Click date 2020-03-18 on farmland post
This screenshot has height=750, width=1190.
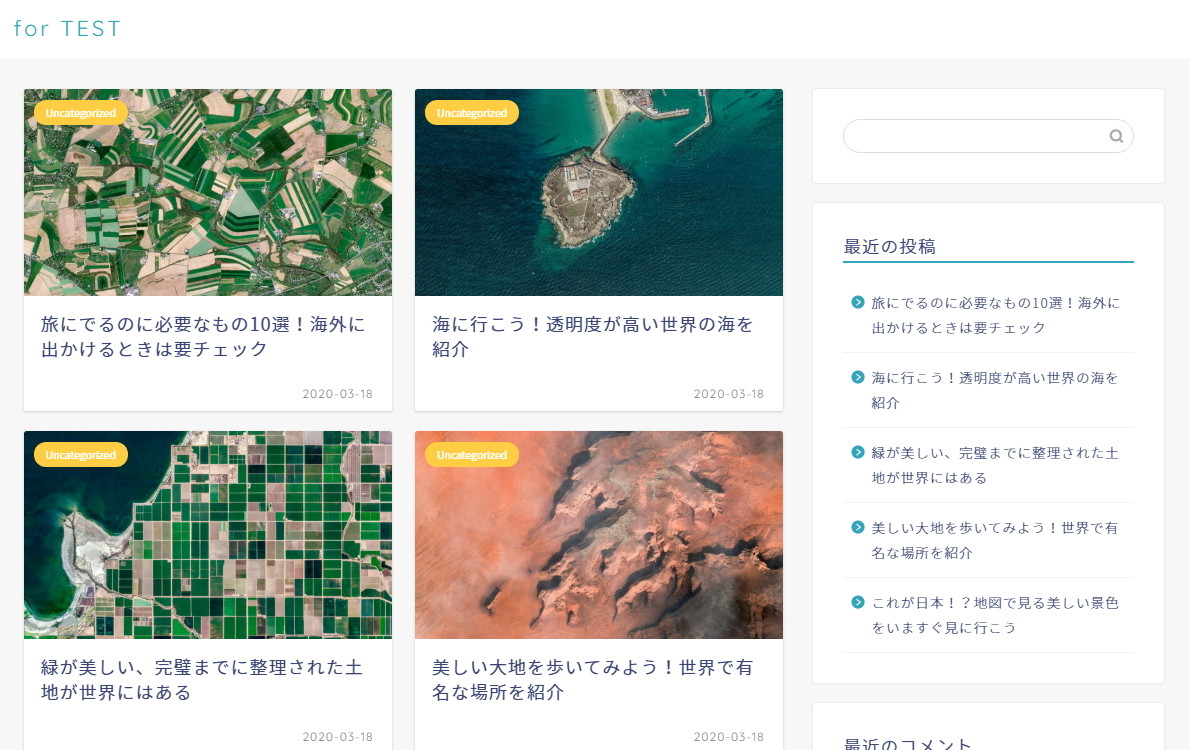point(338,394)
